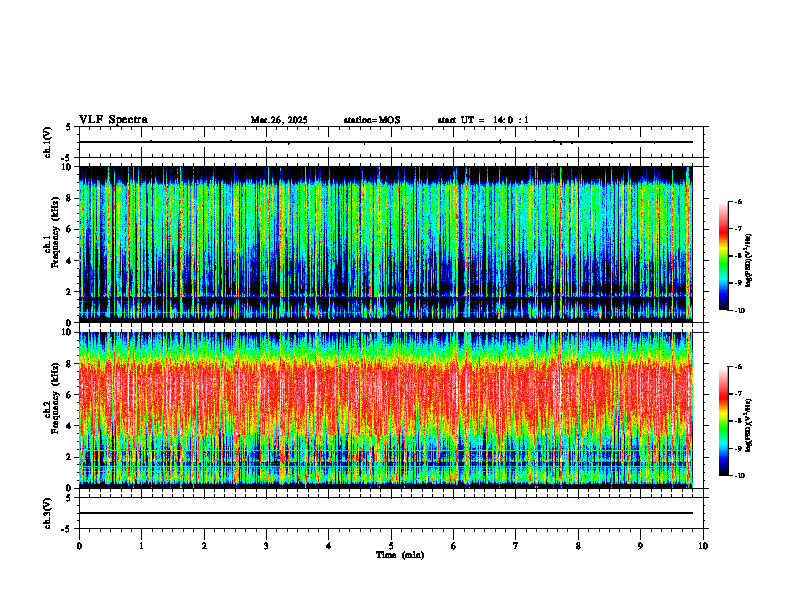
Task: Select the date text "Mar.26, 2025"
Action: pyautogui.click(x=279, y=120)
